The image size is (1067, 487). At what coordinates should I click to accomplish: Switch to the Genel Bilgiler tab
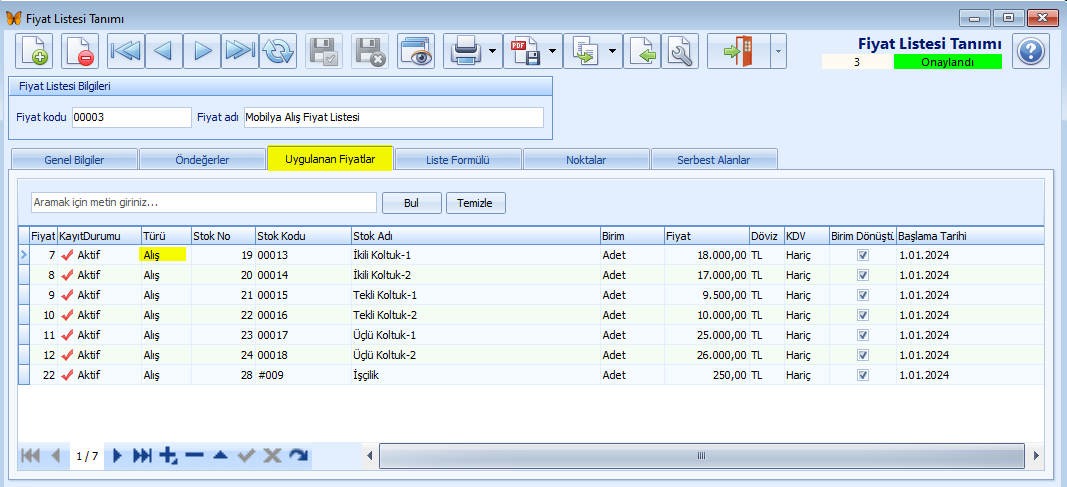[74, 161]
